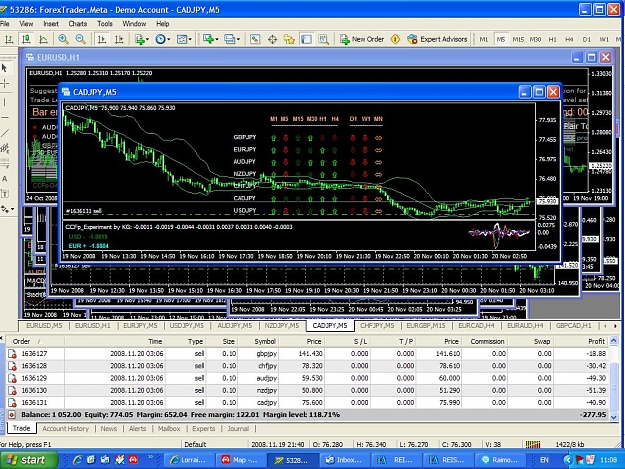Switch chart to line chart style

43,39
